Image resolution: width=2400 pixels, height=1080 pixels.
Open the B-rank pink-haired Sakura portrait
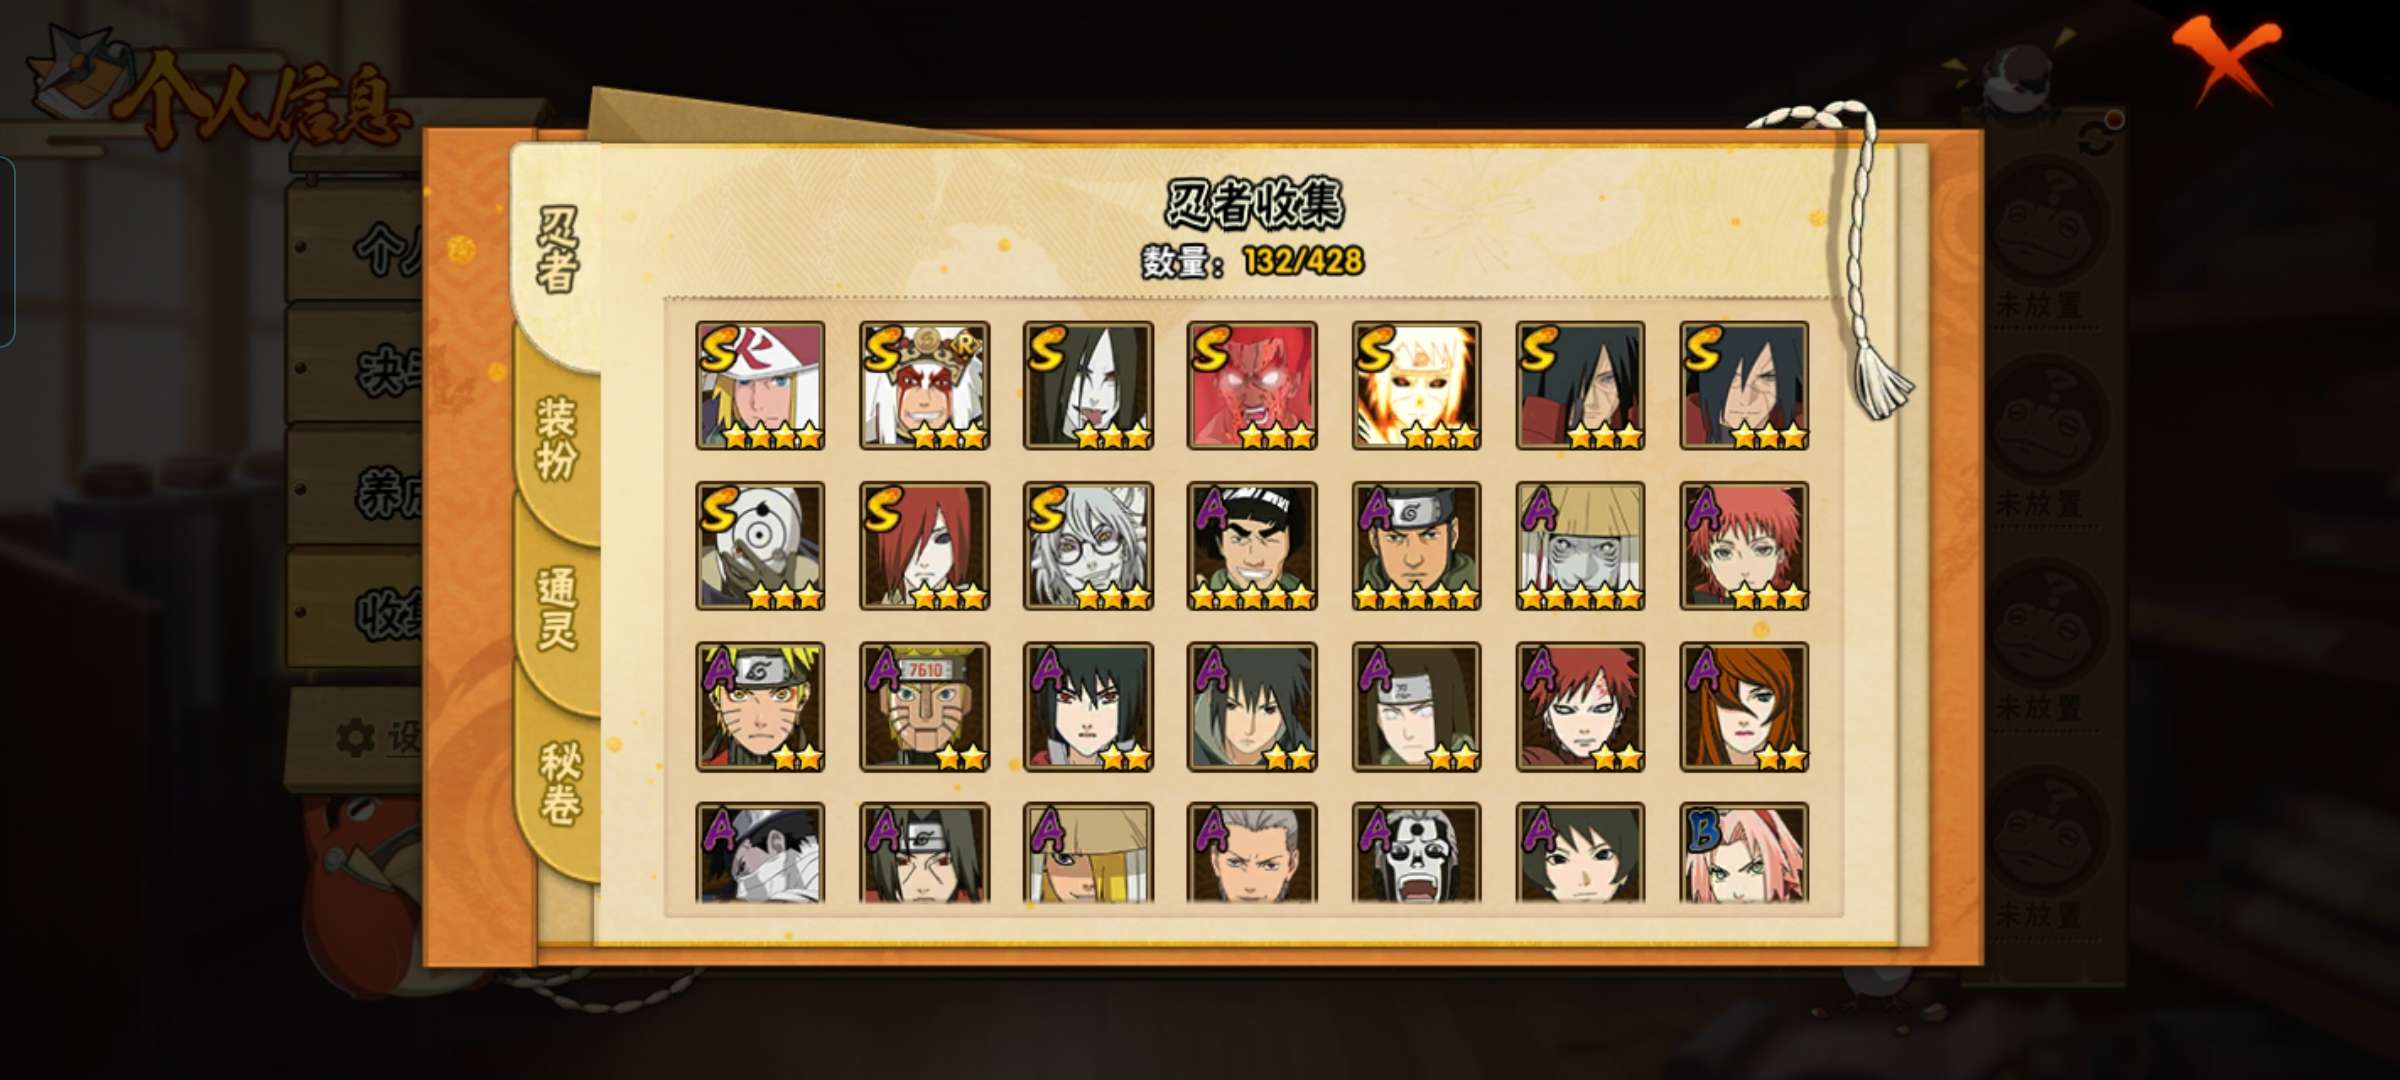click(x=1744, y=853)
